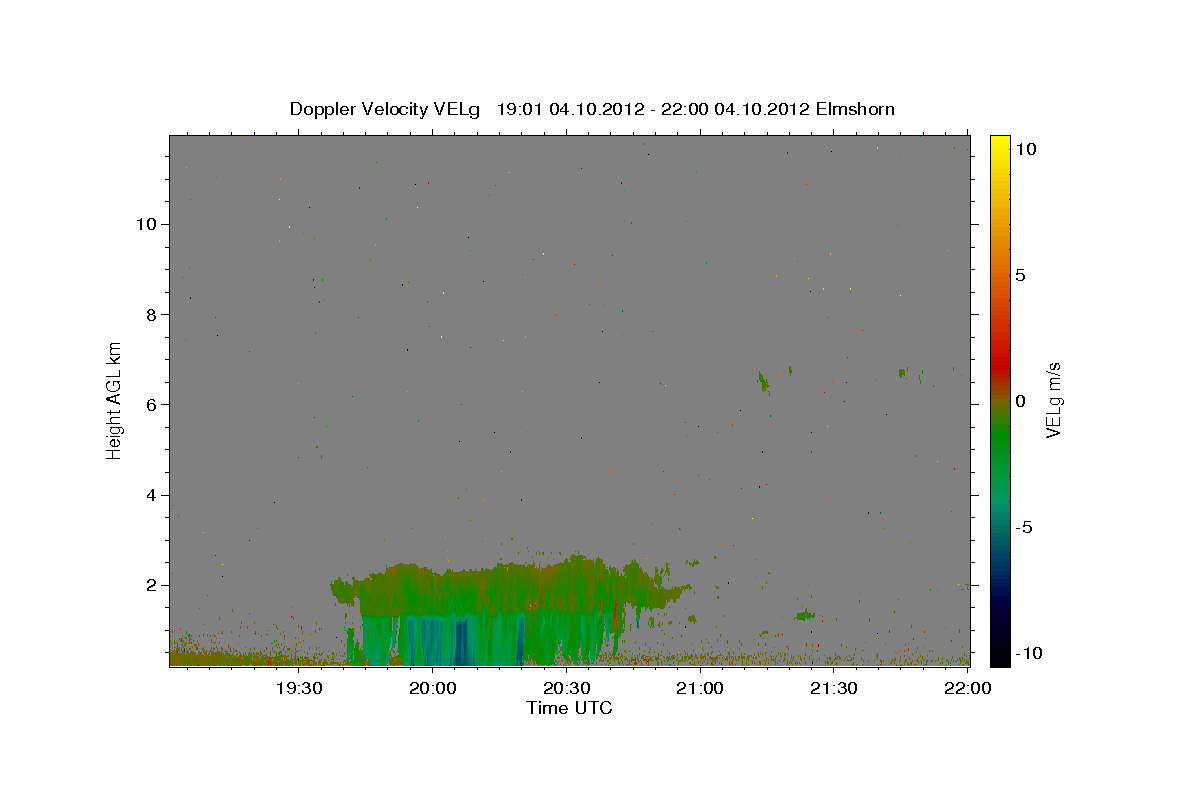Image resolution: width=1200 pixels, height=800 pixels.
Task: Click the dark bottom of the colorbar
Action: [1000, 645]
